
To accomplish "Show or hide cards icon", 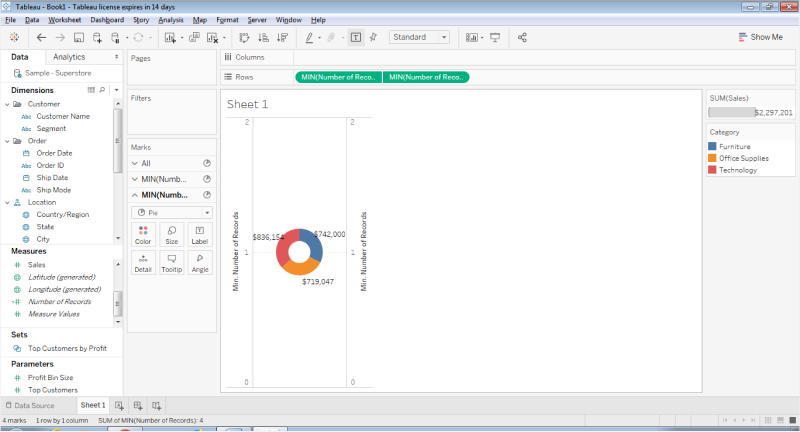I will (471, 37).
